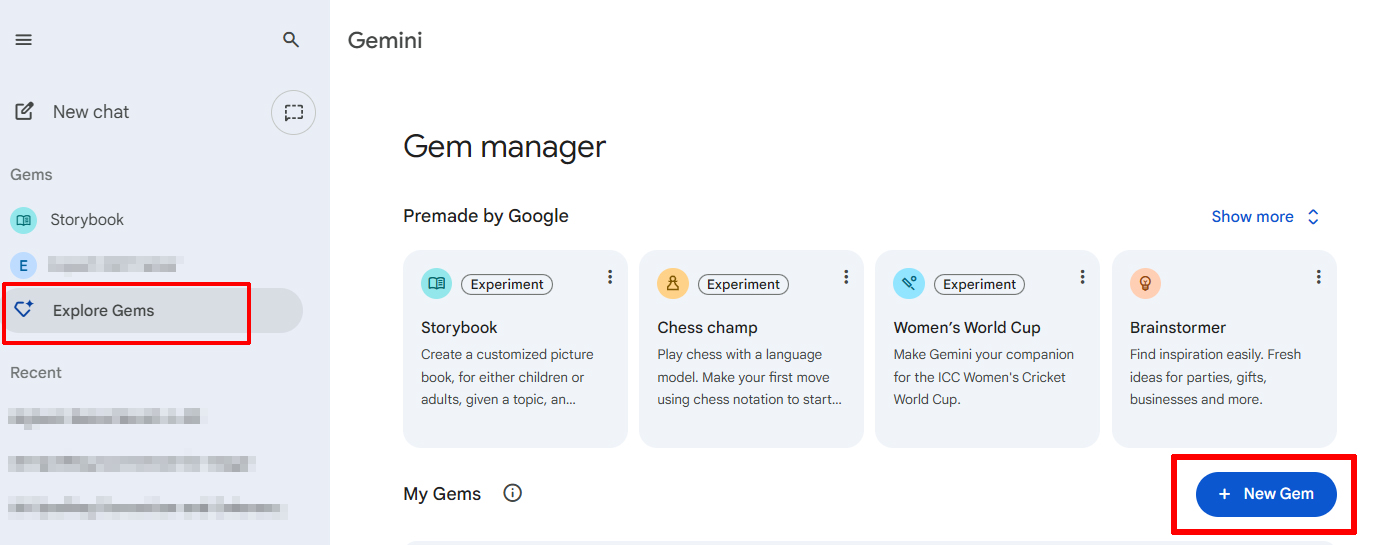1377x545 pixels.
Task: Click the Chess champ pawn icon
Action: click(x=672, y=284)
